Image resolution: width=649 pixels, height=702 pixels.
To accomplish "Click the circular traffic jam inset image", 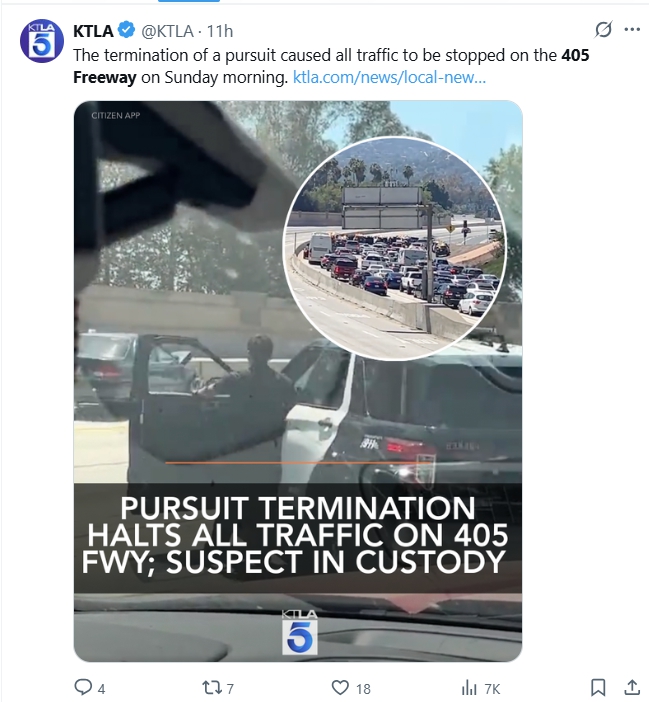I will (395, 248).
